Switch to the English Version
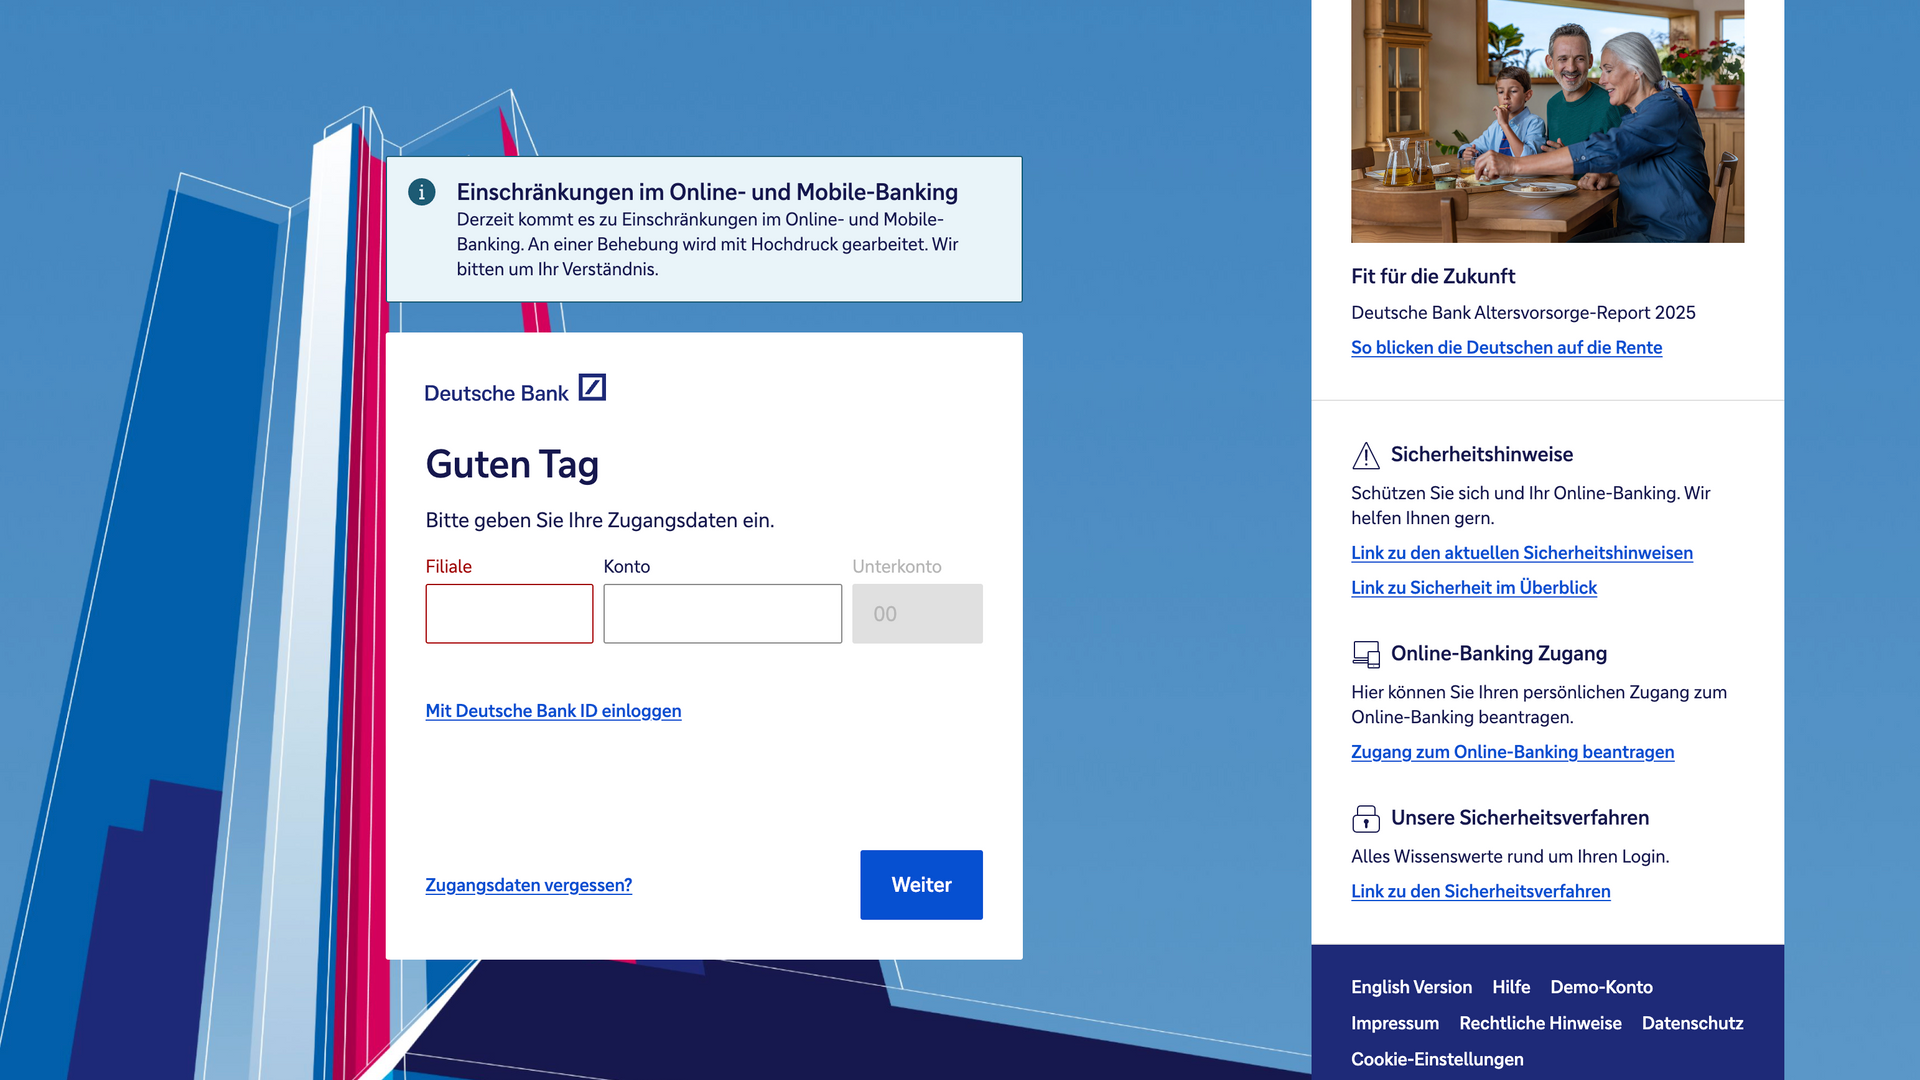This screenshot has height=1080, width=1920. pyautogui.click(x=1411, y=987)
